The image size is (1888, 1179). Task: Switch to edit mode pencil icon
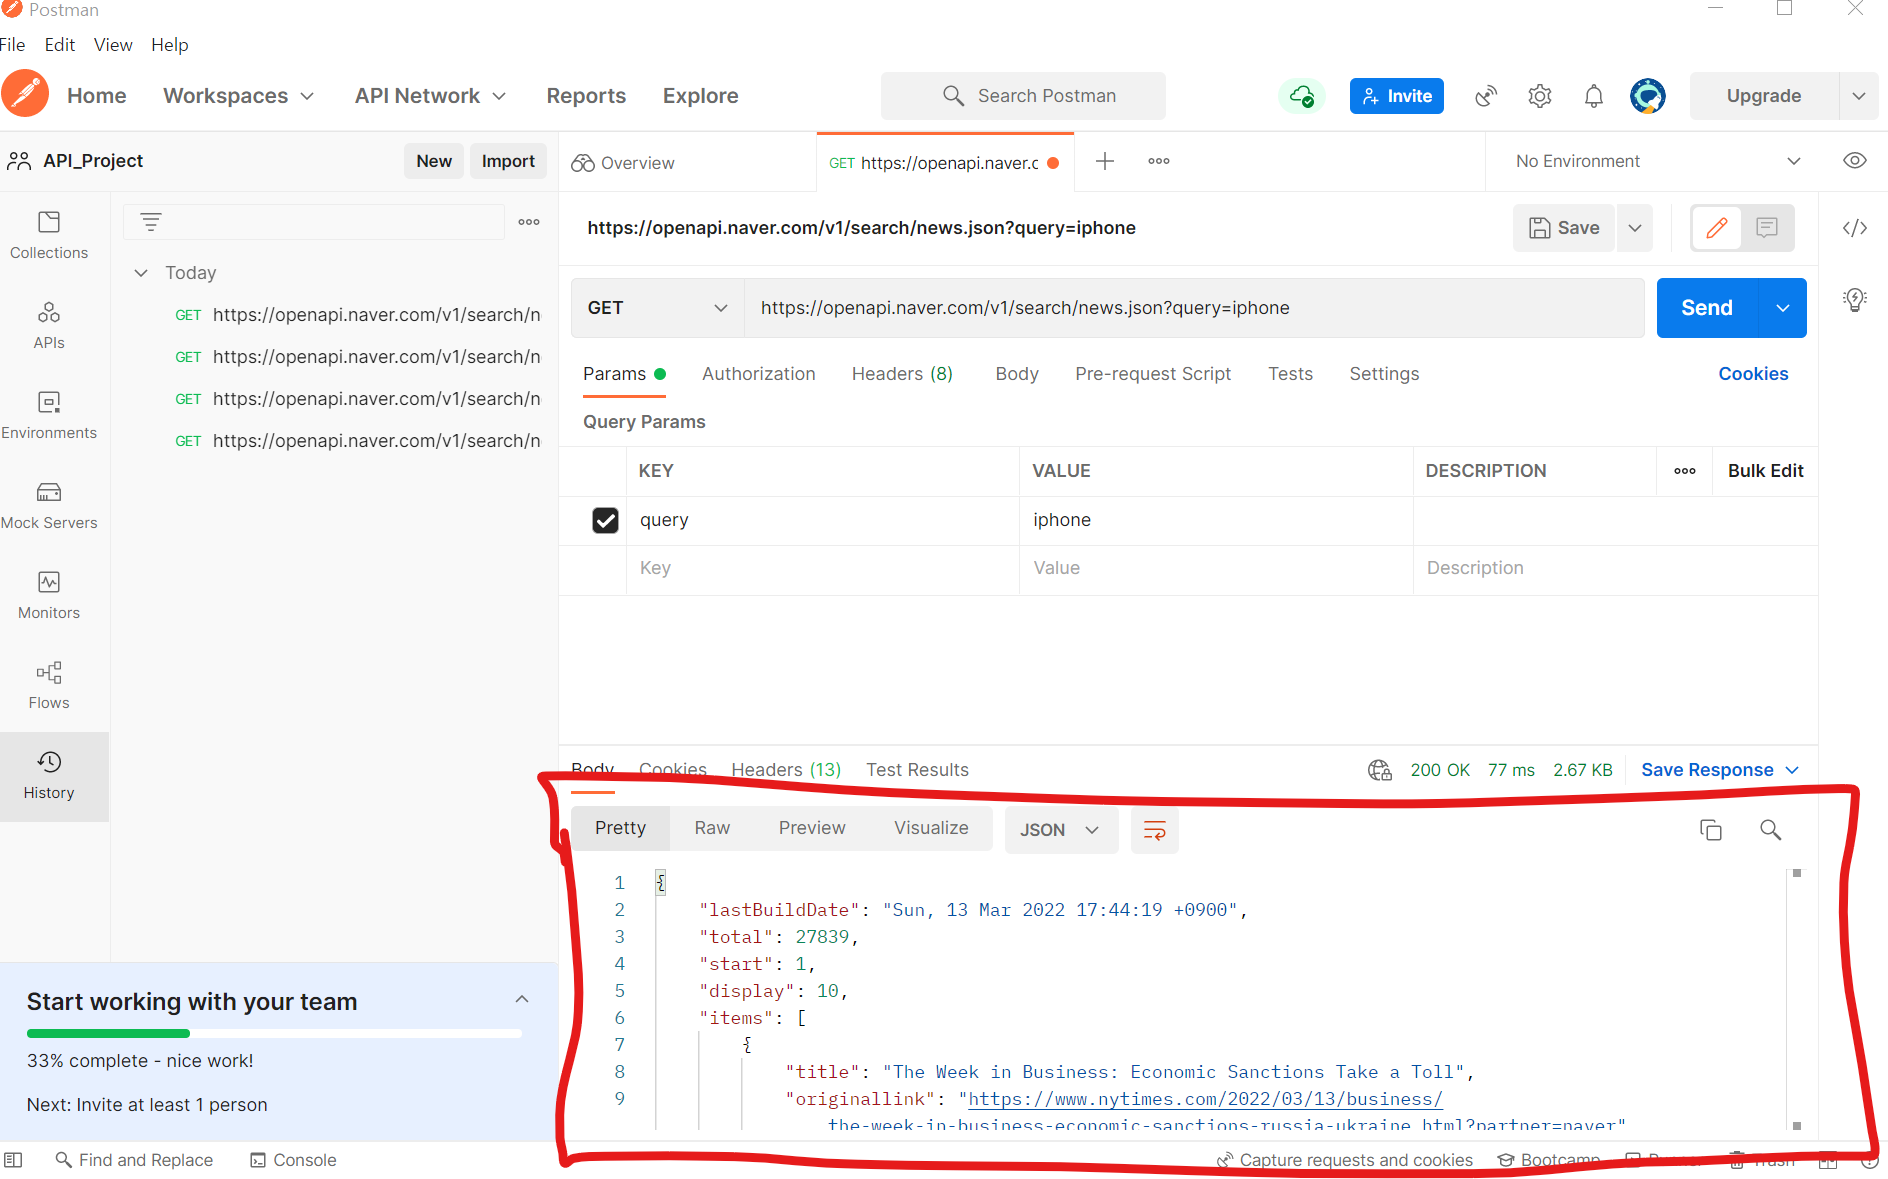click(x=1716, y=228)
